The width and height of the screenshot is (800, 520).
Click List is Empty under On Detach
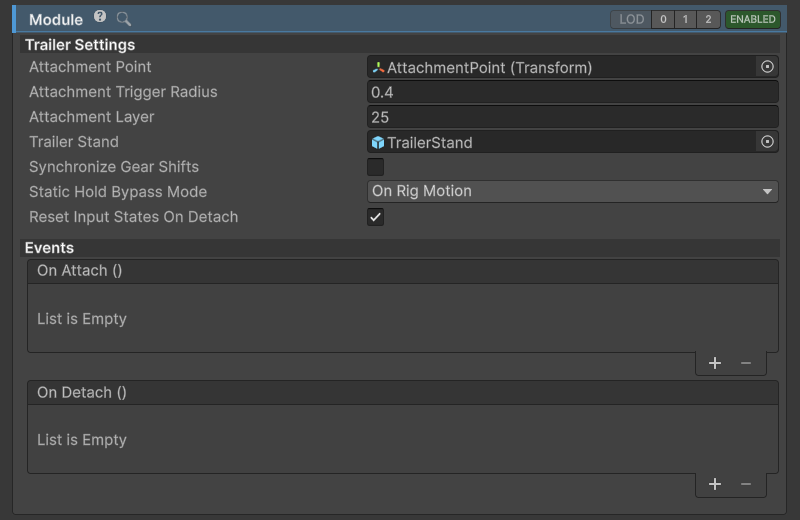[x=82, y=440]
